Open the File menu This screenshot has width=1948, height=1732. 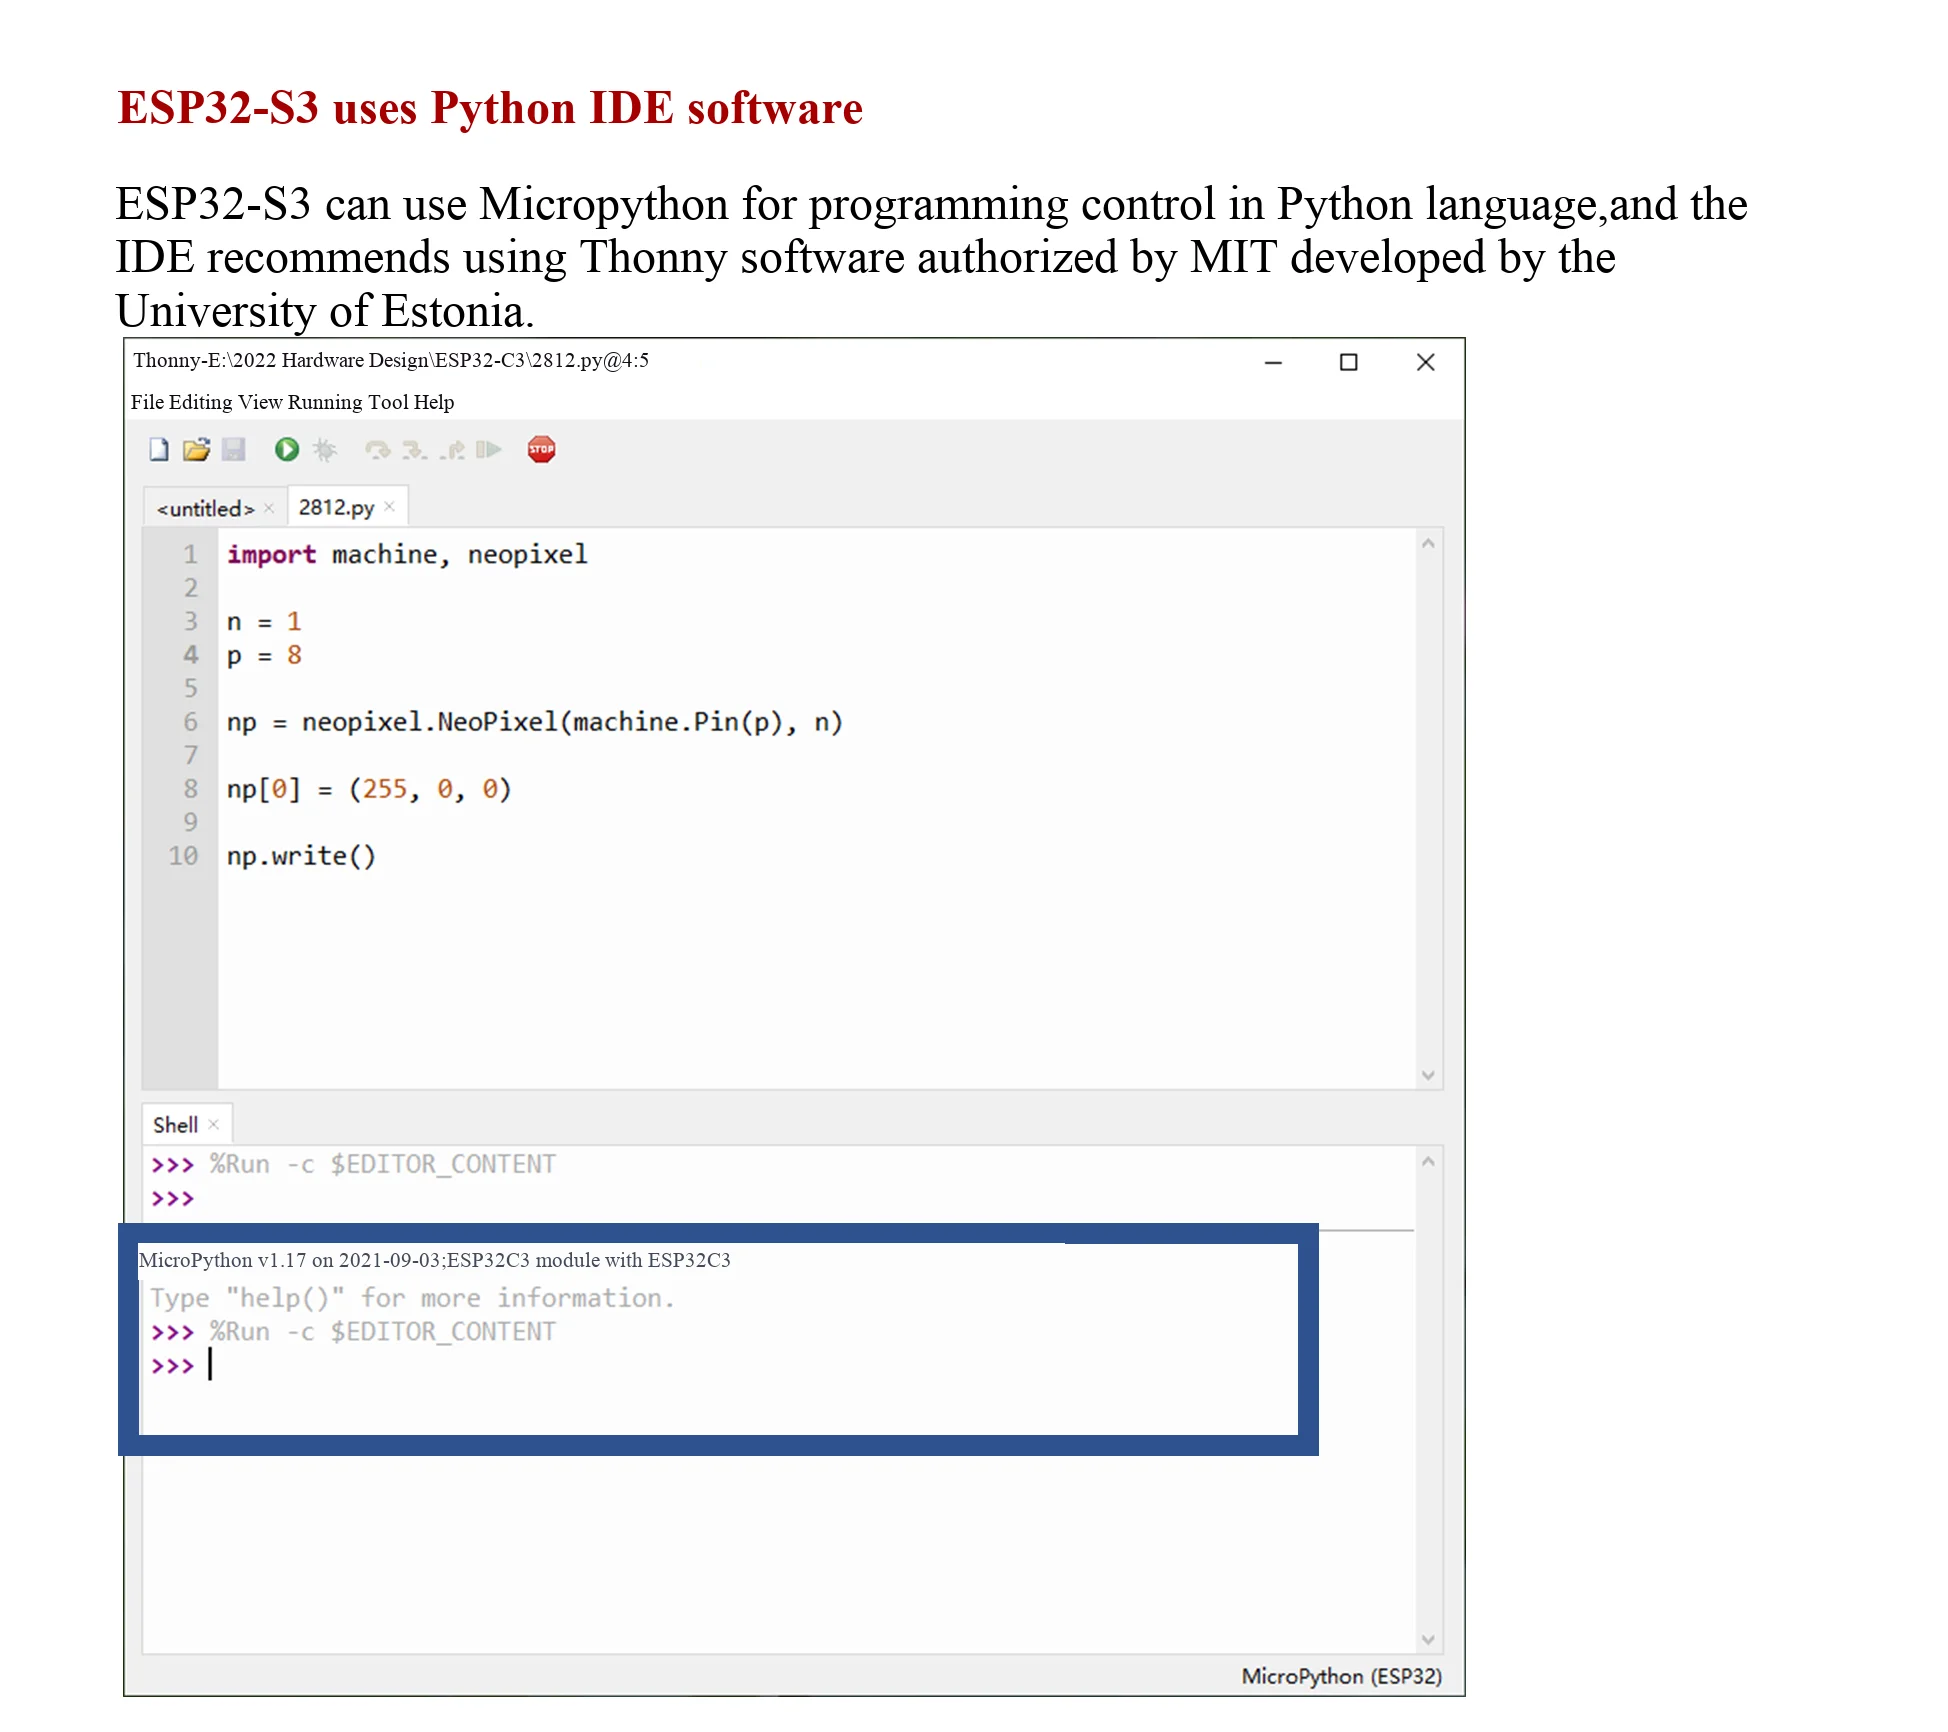coord(147,402)
